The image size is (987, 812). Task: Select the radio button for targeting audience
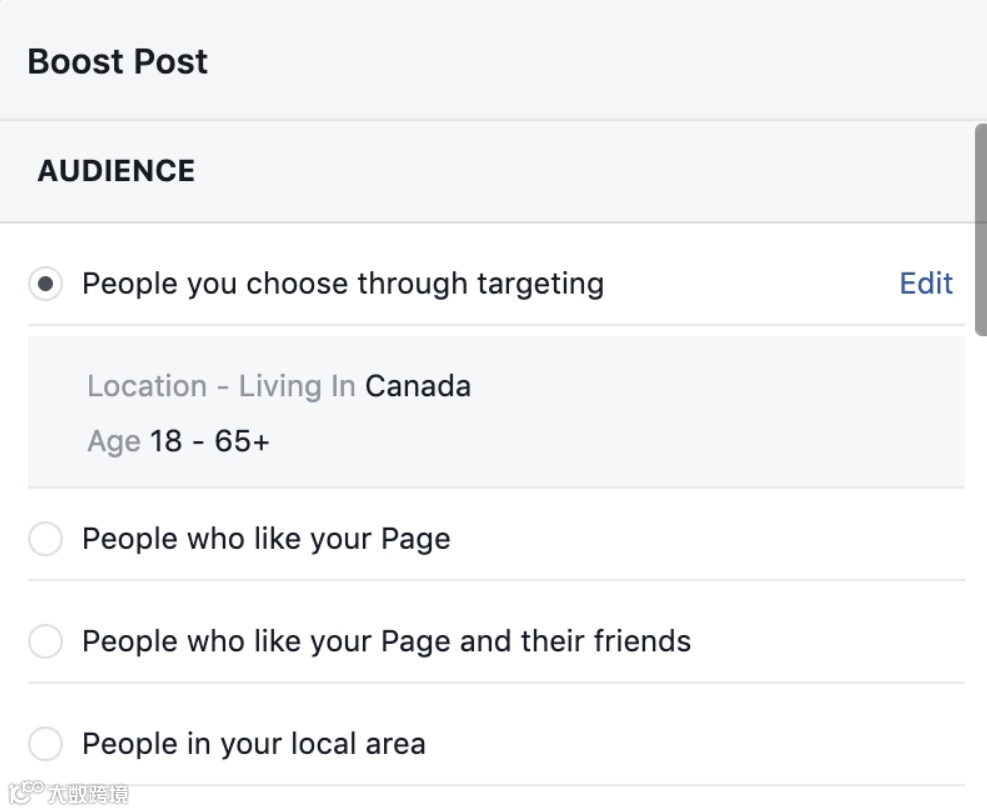(45, 284)
